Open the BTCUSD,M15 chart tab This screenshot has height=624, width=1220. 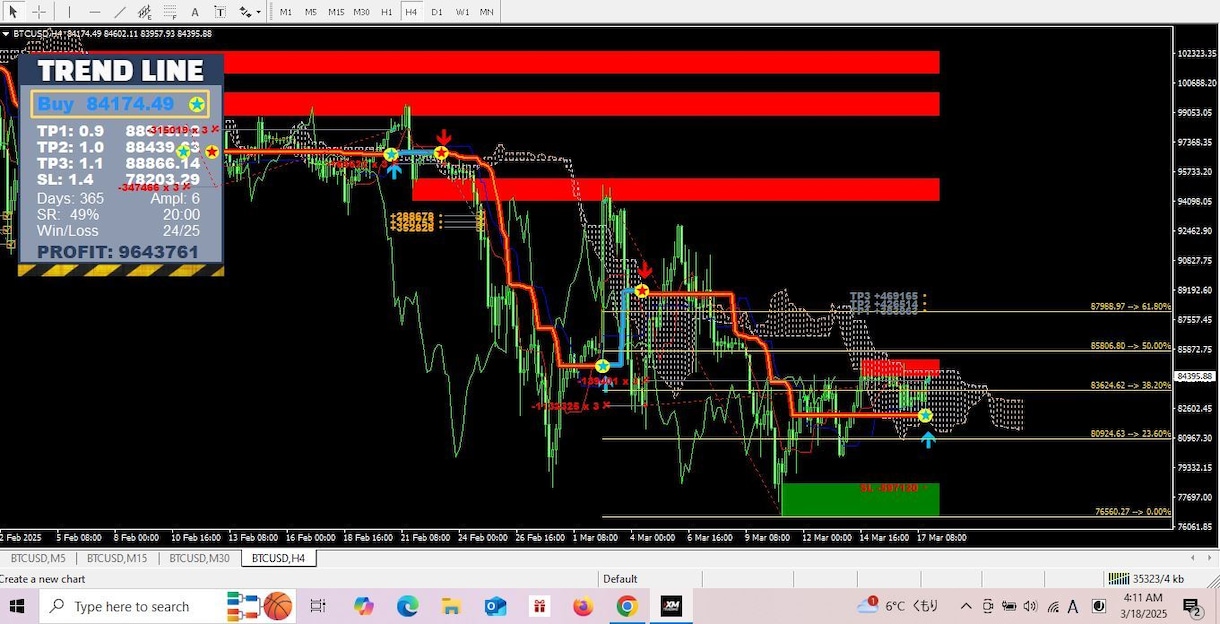[x=117, y=558]
